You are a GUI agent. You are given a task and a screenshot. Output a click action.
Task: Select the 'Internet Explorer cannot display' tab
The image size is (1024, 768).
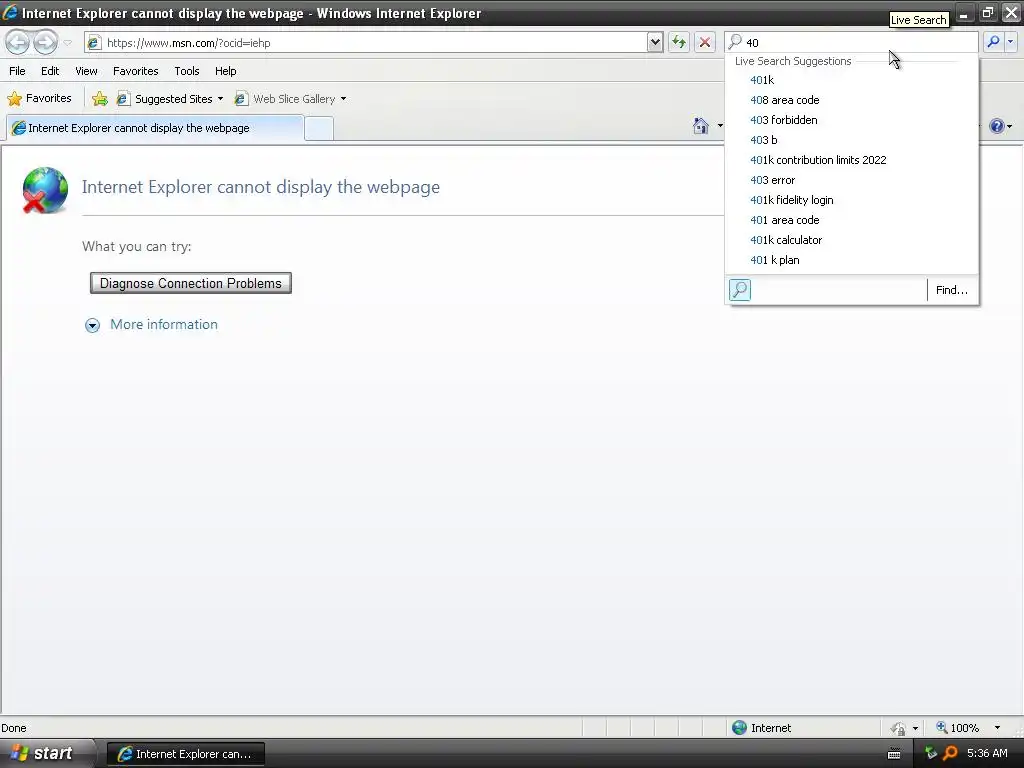pos(155,128)
